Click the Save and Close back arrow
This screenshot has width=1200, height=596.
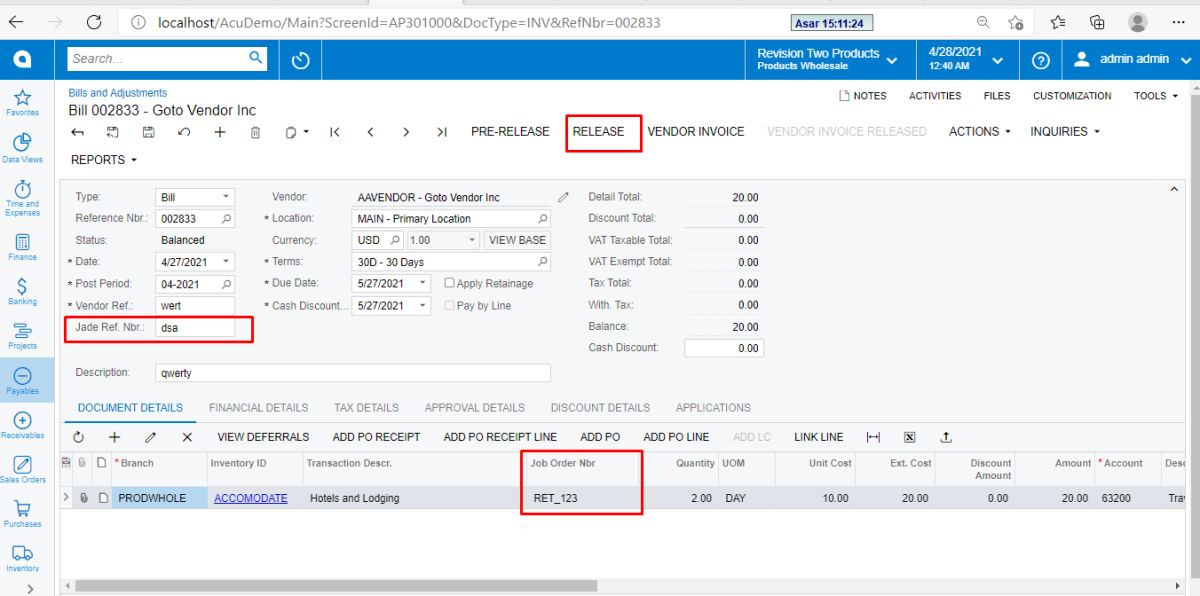(78, 131)
